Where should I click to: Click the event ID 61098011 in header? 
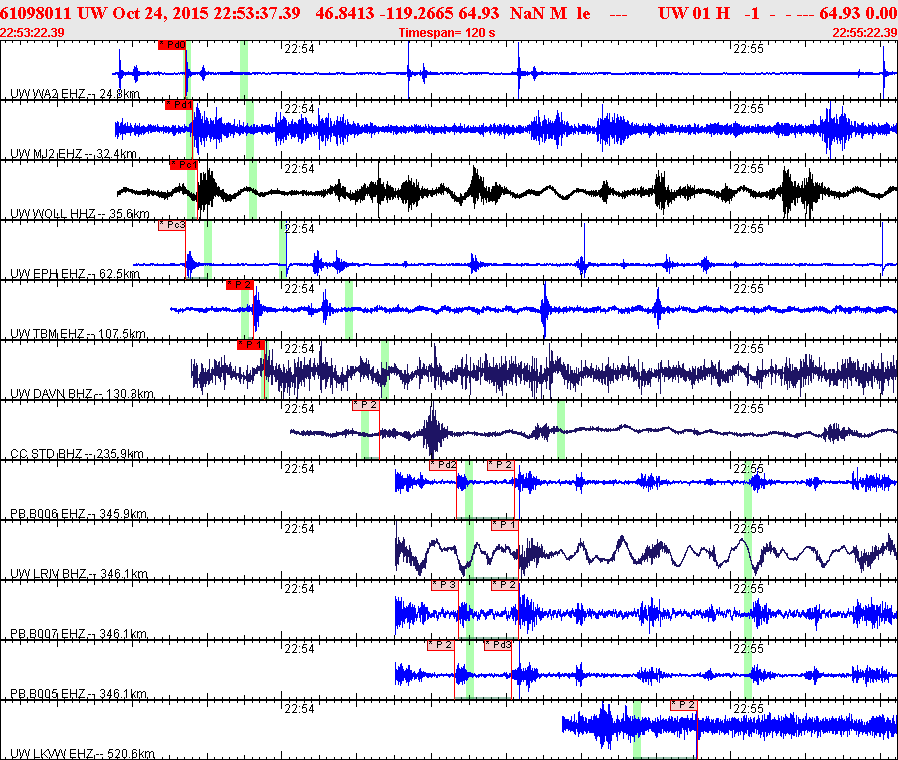tap(36, 12)
